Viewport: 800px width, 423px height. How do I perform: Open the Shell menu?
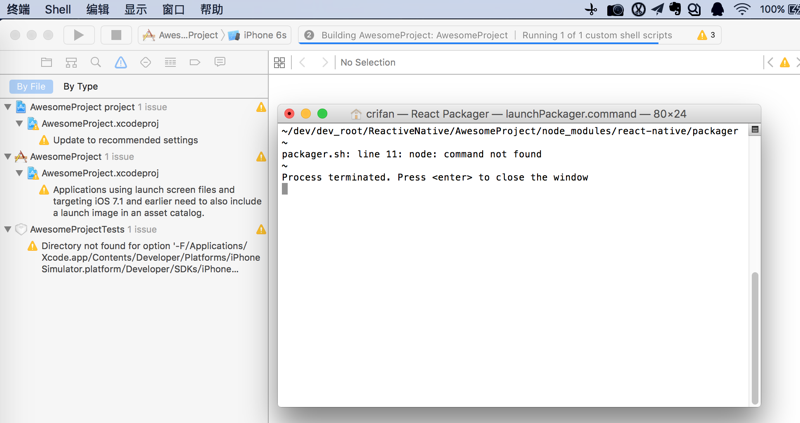point(58,9)
